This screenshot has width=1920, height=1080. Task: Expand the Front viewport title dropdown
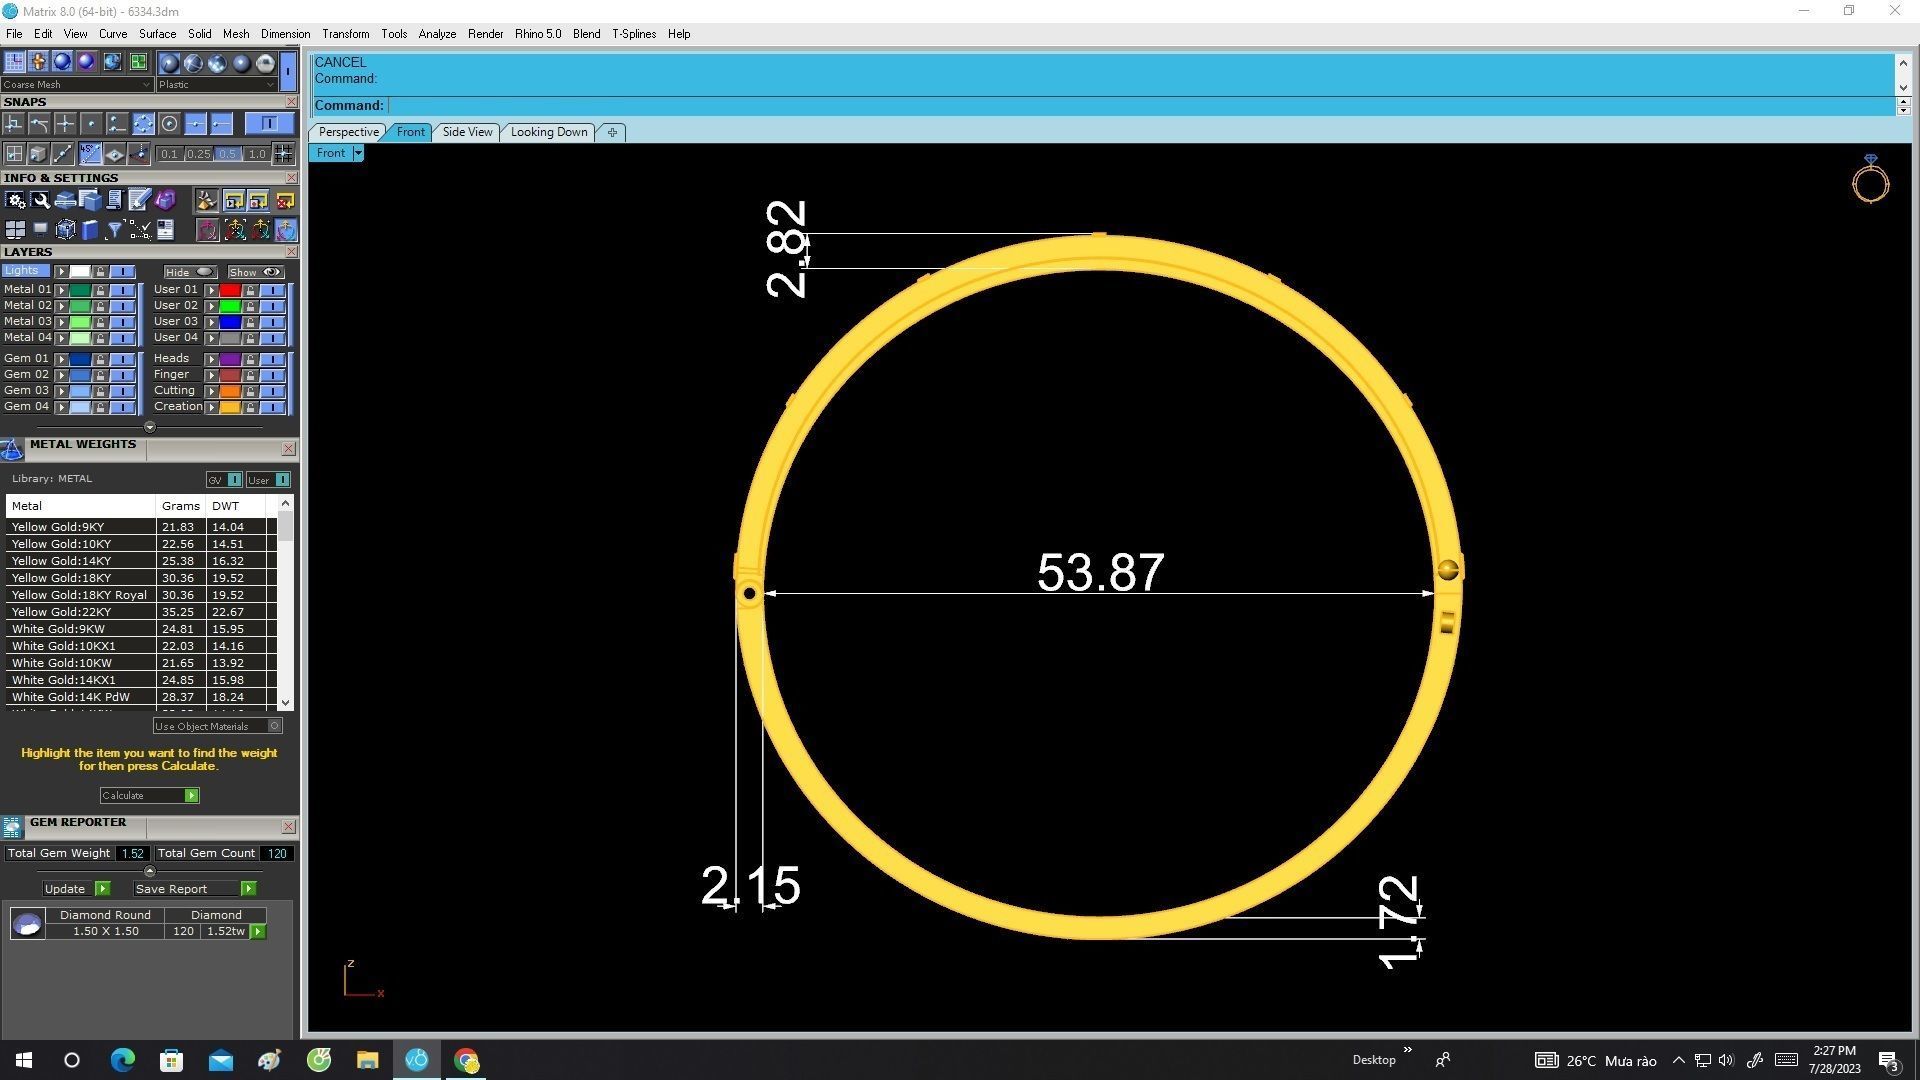click(x=357, y=153)
